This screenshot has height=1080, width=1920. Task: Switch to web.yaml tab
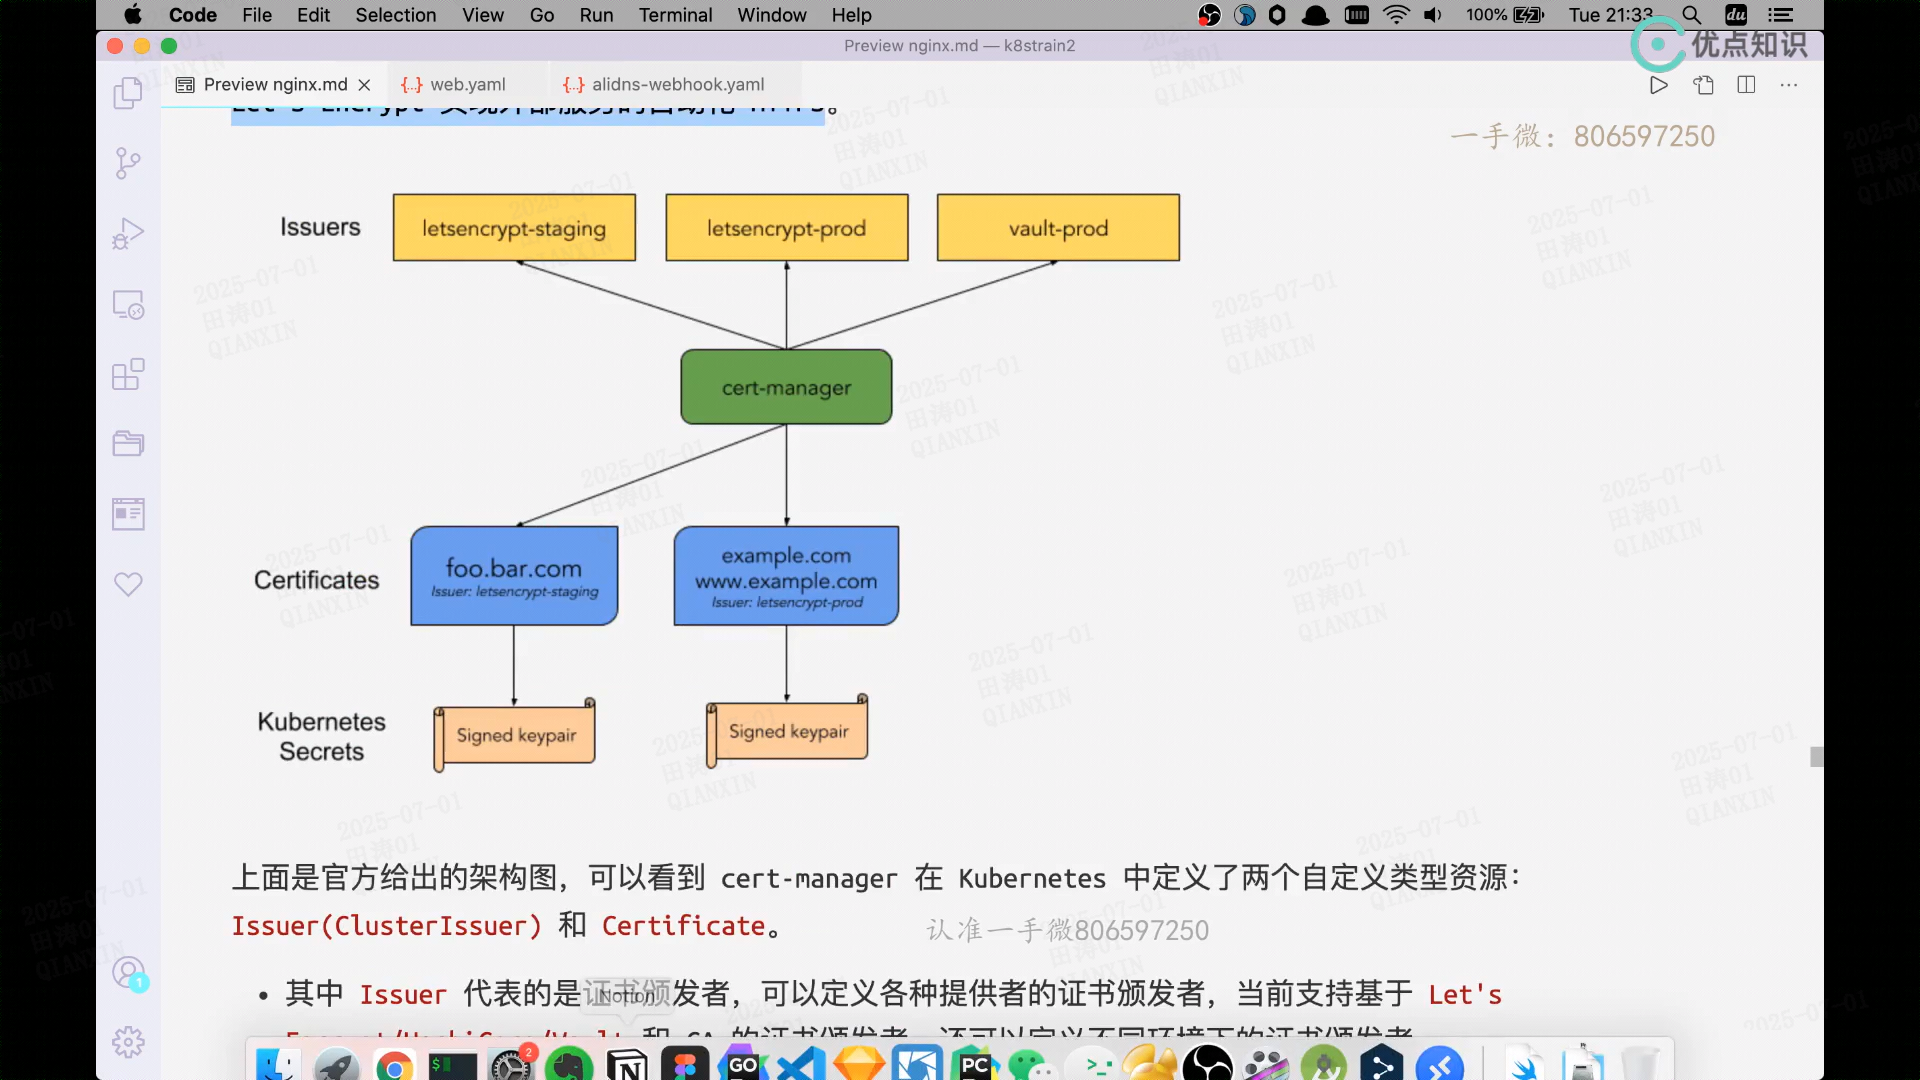pyautogui.click(x=467, y=85)
